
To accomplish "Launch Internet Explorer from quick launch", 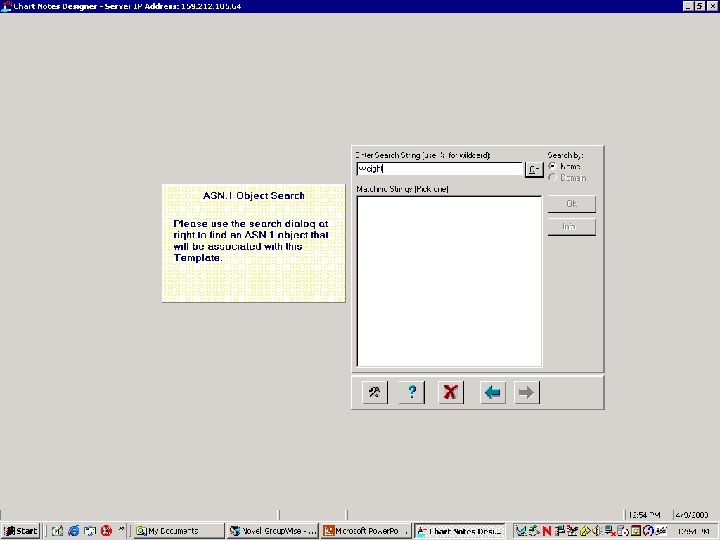I will click(73, 531).
